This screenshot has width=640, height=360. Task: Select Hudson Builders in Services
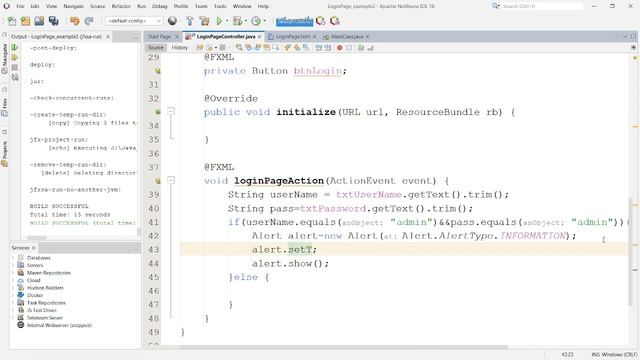pyautogui.click(x=45, y=288)
